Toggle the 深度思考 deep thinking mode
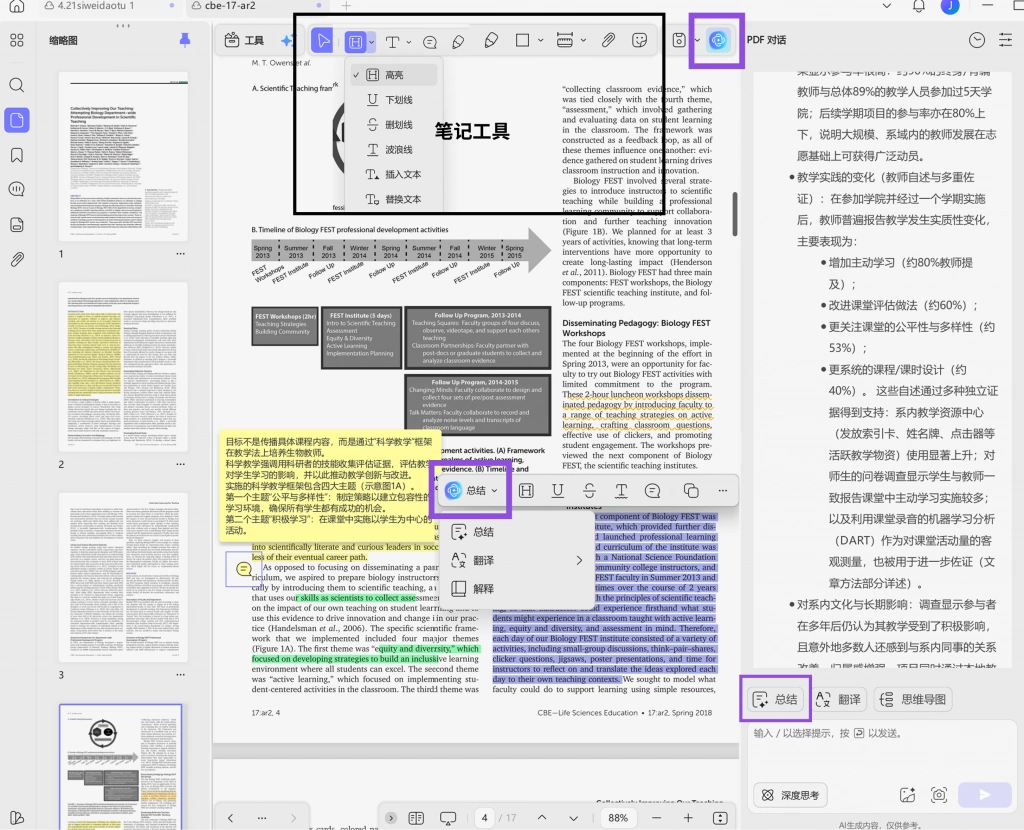 (791, 795)
